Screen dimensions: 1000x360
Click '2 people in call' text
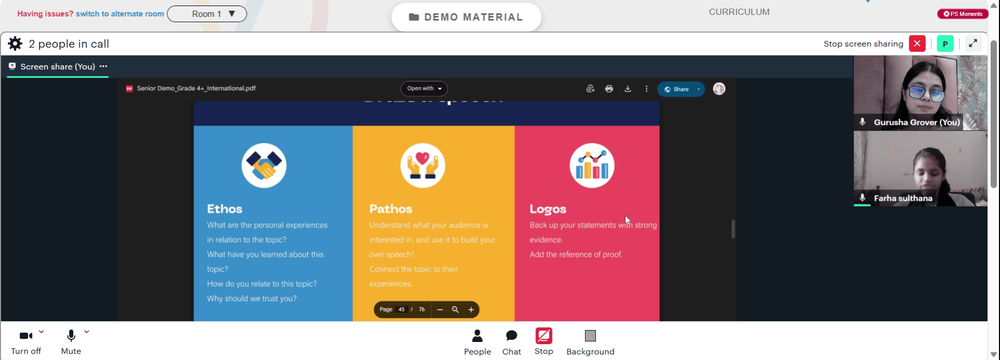pos(69,44)
